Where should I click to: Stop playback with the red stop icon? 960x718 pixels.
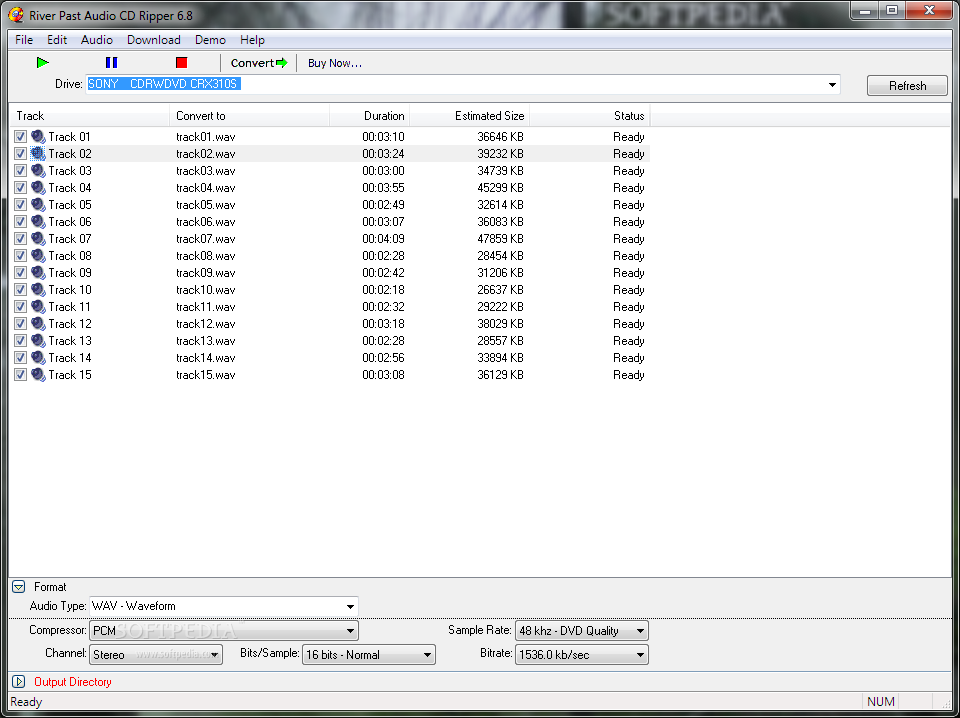point(181,62)
